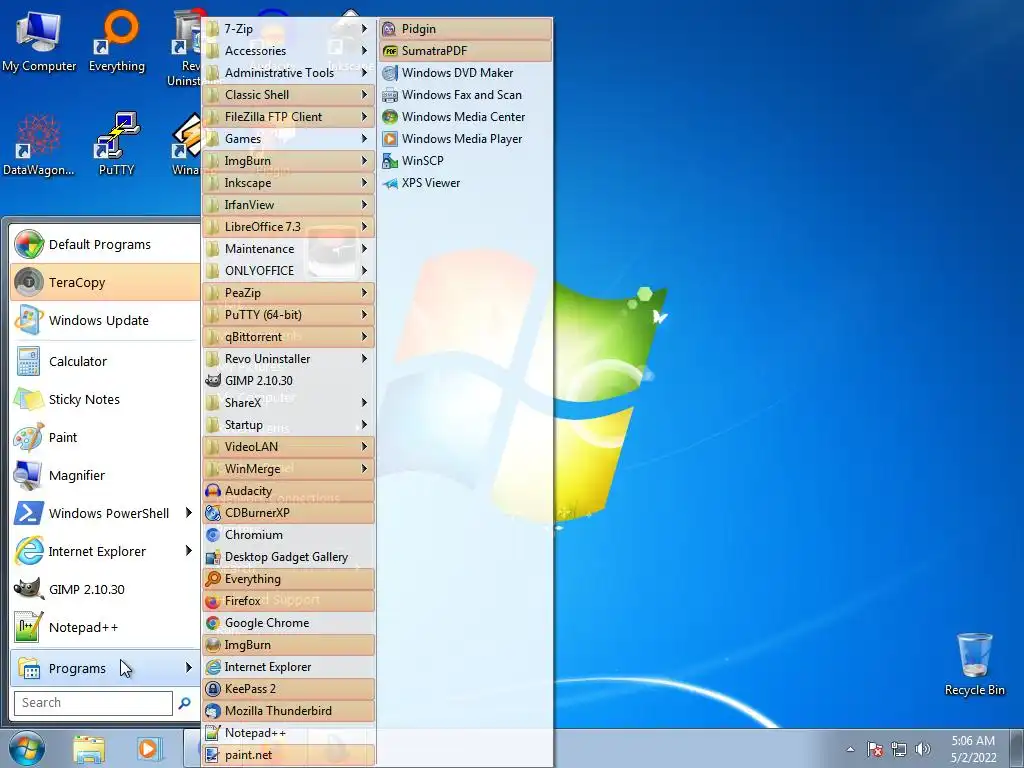Open Magnifier tool

[105, 475]
